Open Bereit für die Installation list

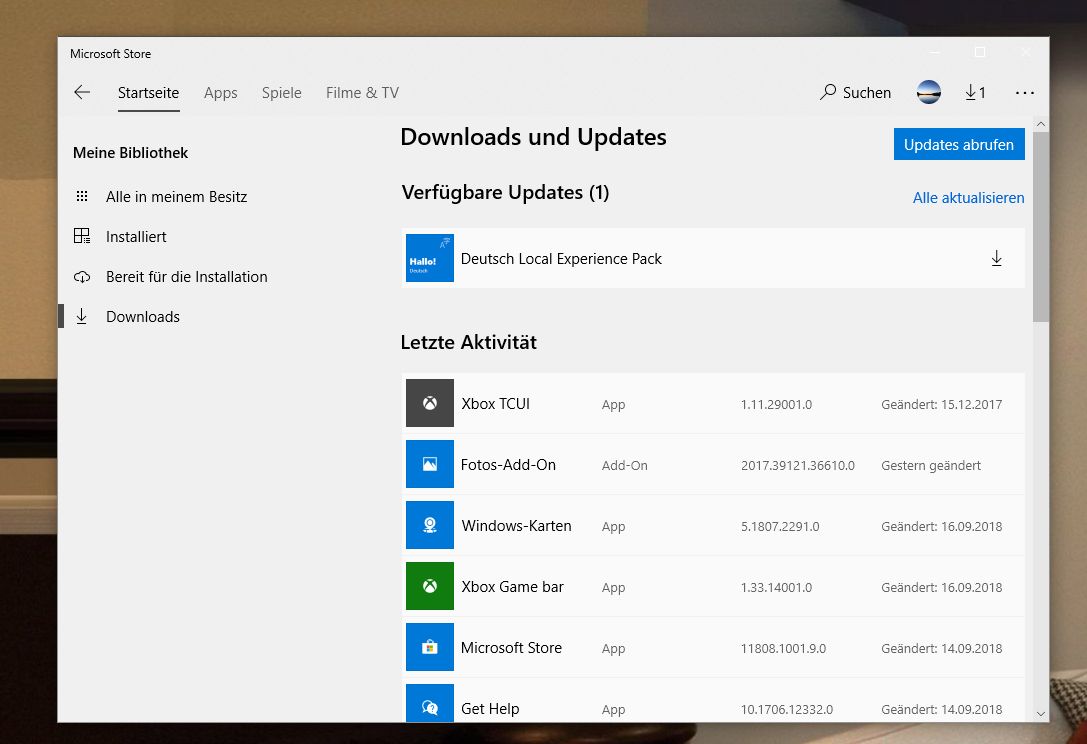(186, 277)
